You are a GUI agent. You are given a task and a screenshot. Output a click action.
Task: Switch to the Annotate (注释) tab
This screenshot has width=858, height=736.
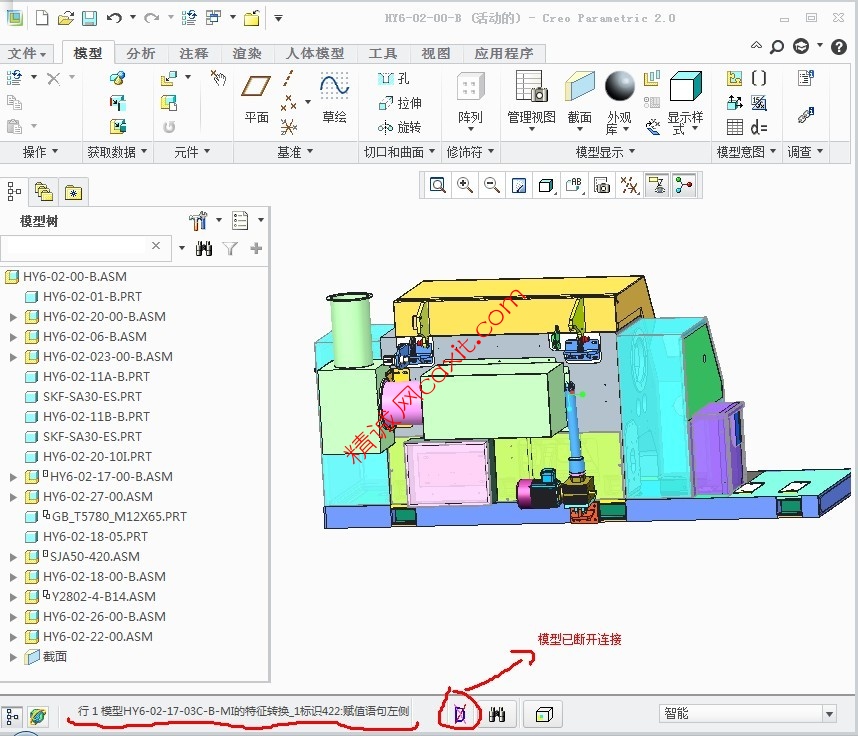[x=194, y=53]
